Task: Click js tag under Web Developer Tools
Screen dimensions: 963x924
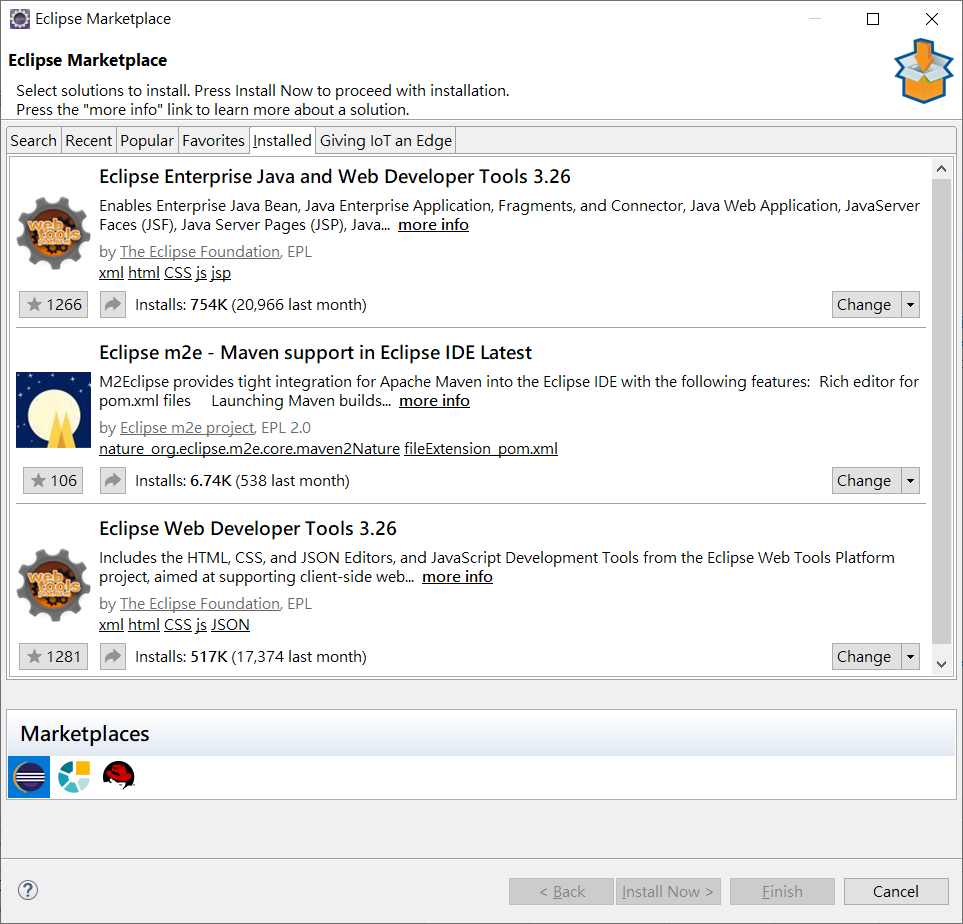Action: tap(201, 625)
